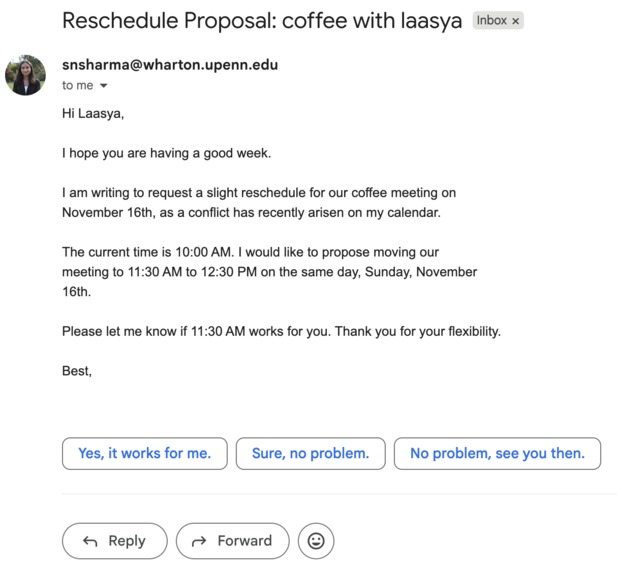
Task: Click the sentence 'I hope you are having a good week.'
Action: (166, 153)
